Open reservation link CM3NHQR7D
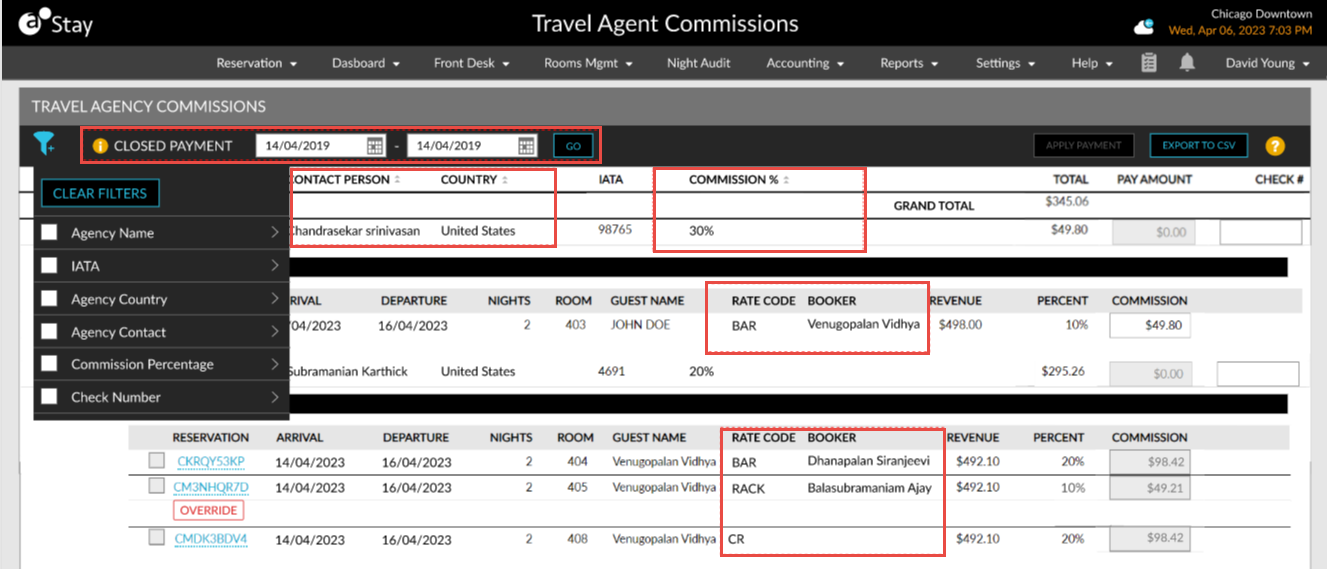The height and width of the screenshot is (569, 1327). (211, 487)
